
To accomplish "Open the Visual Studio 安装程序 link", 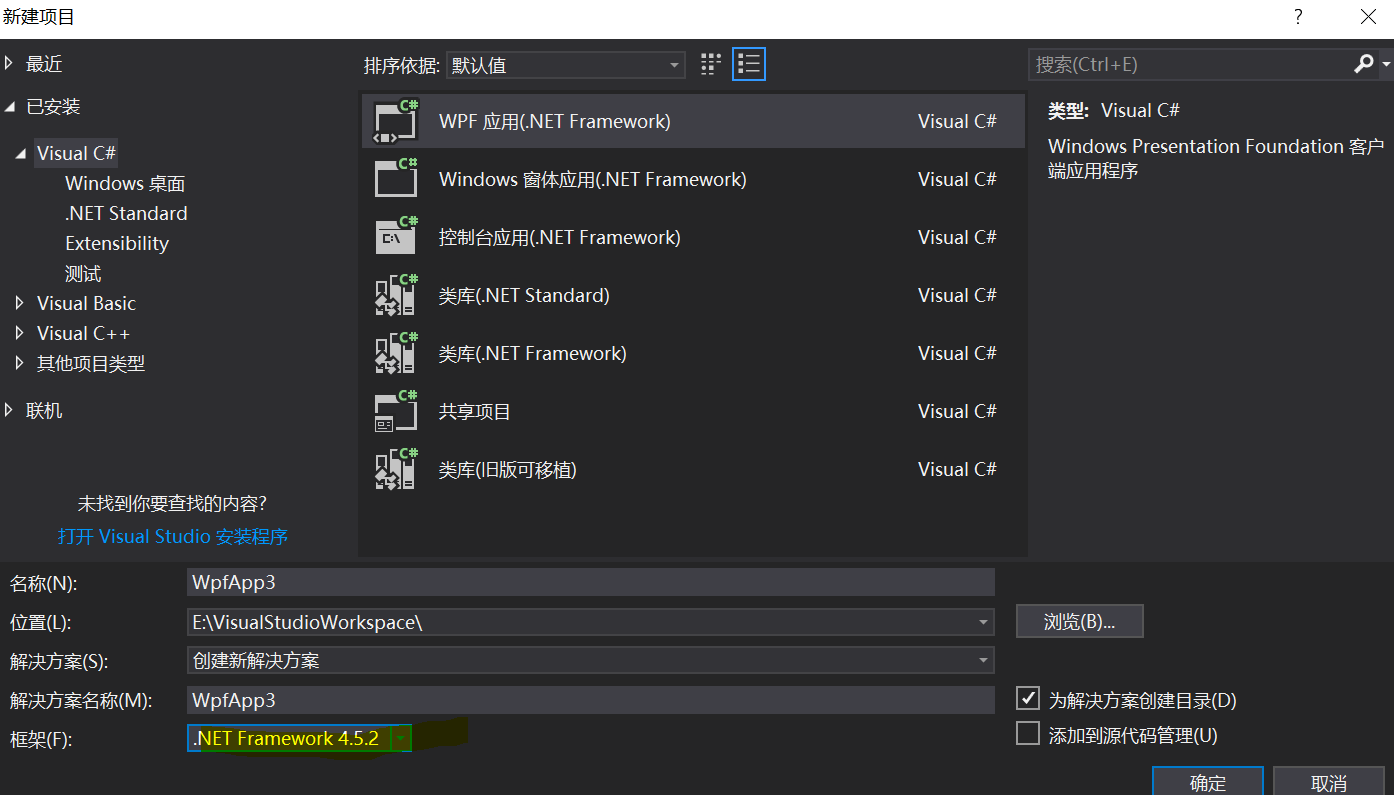I will (x=172, y=536).
